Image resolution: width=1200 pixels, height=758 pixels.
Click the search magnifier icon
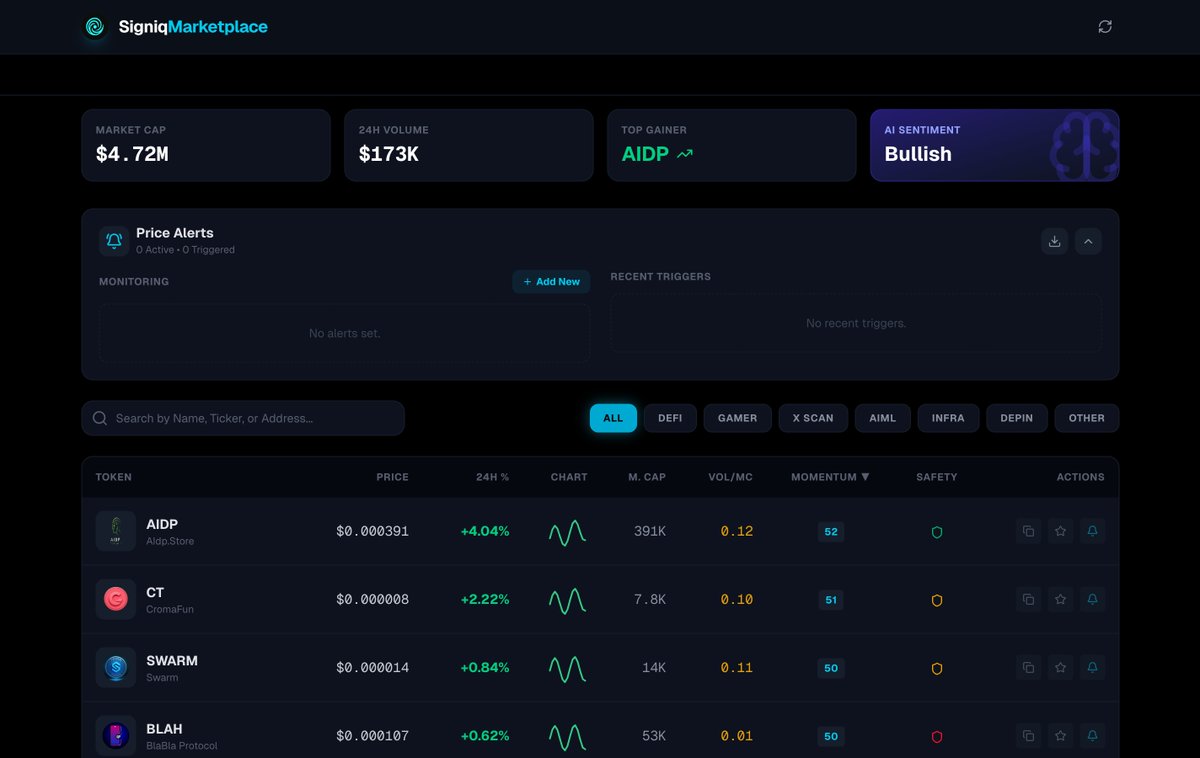100,418
